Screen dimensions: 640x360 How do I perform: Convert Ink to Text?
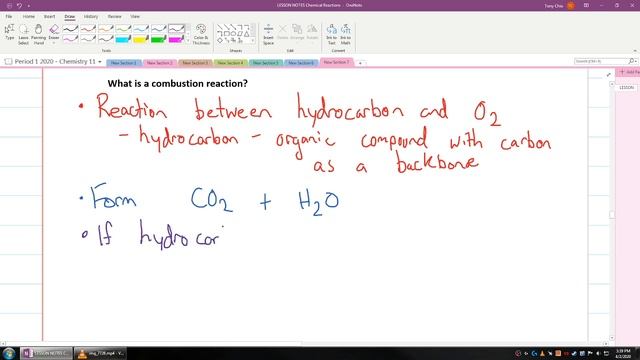pyautogui.click(x=331, y=34)
